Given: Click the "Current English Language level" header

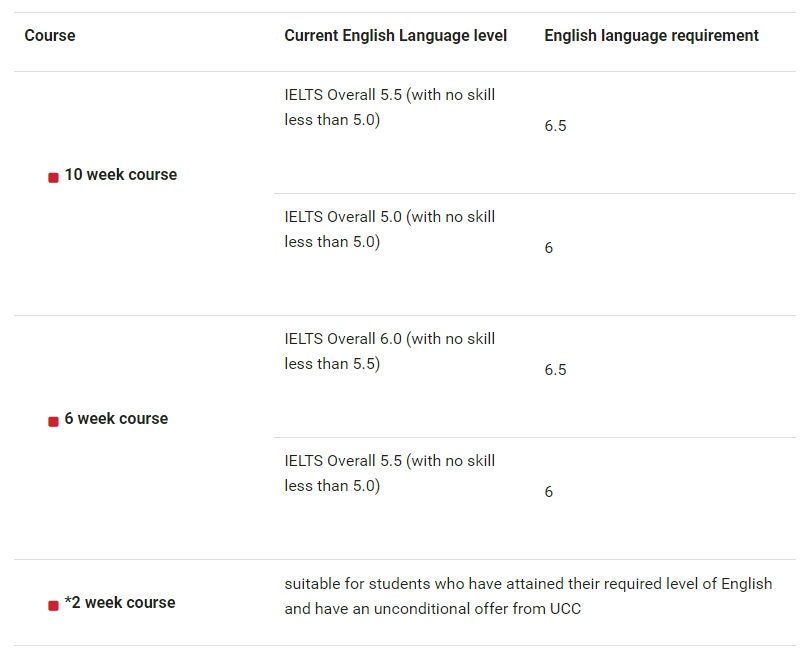Looking at the screenshot, I should point(395,36).
